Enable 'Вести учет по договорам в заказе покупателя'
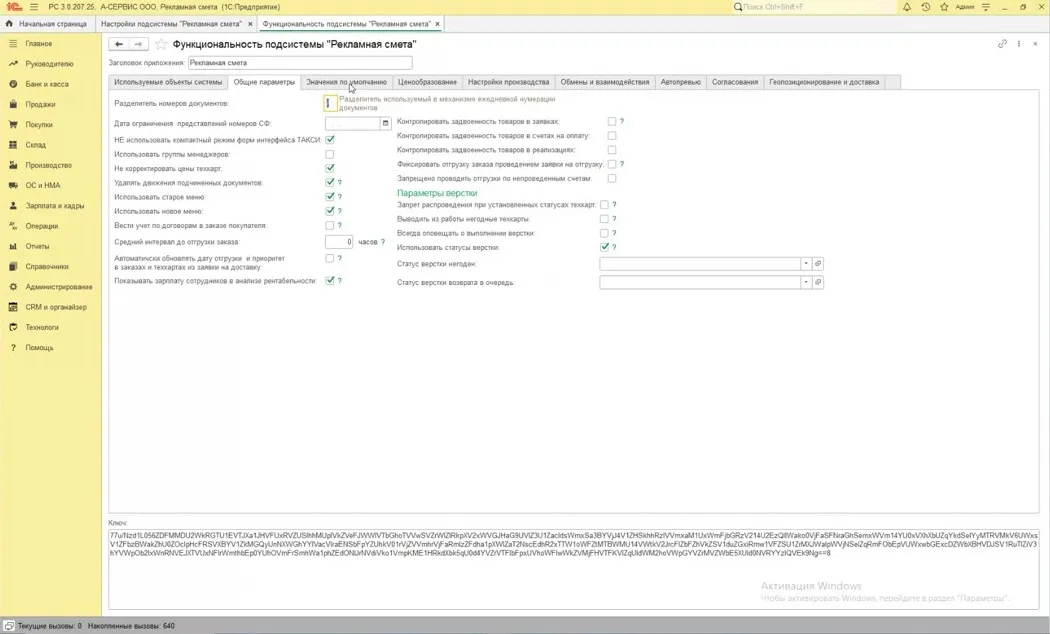 tap(329, 226)
